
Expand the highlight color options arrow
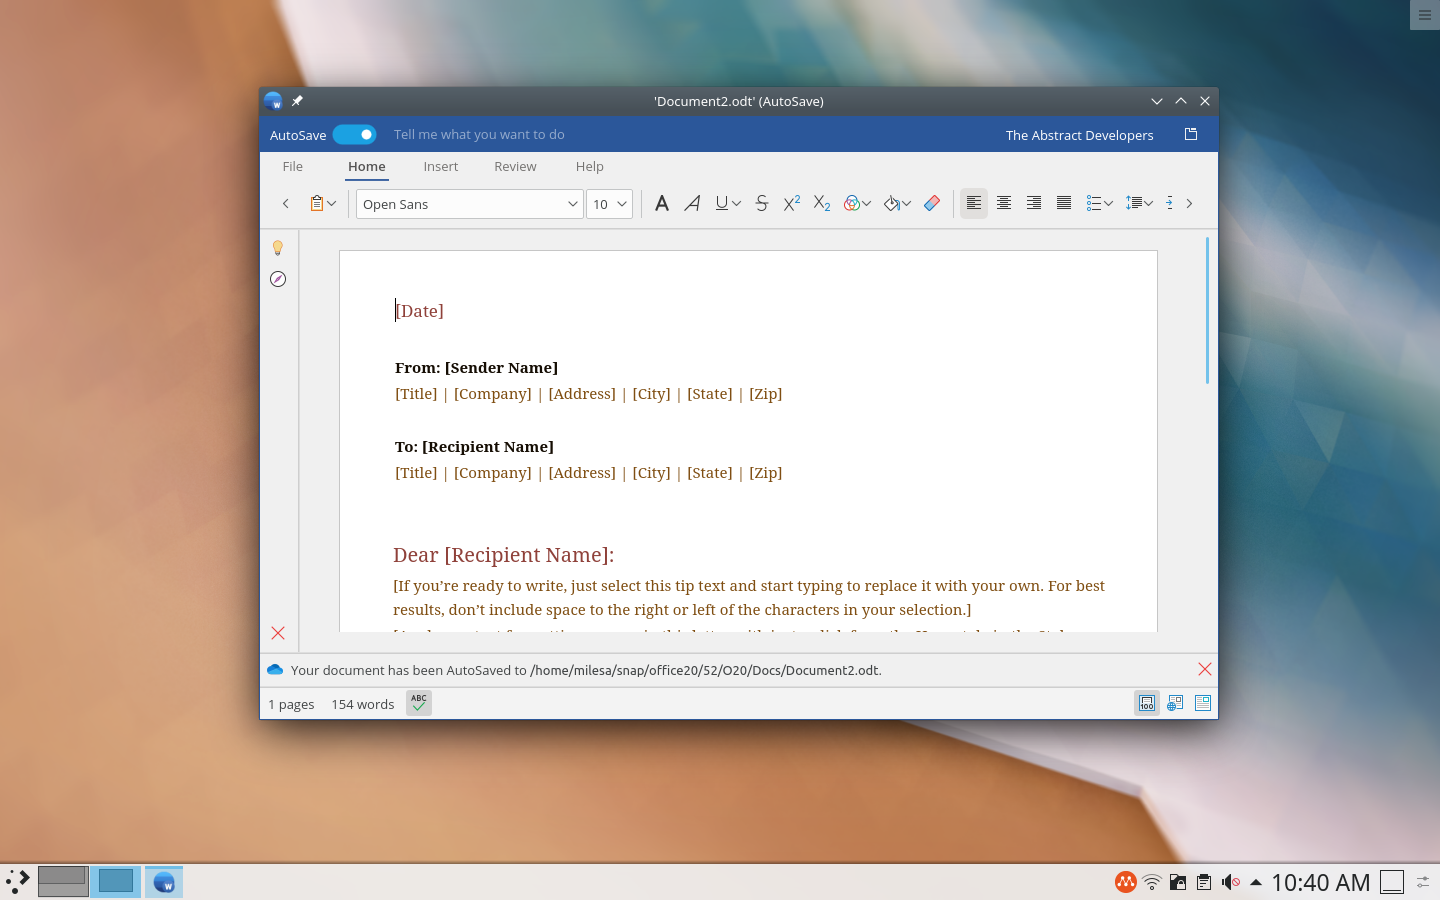[x=906, y=204]
